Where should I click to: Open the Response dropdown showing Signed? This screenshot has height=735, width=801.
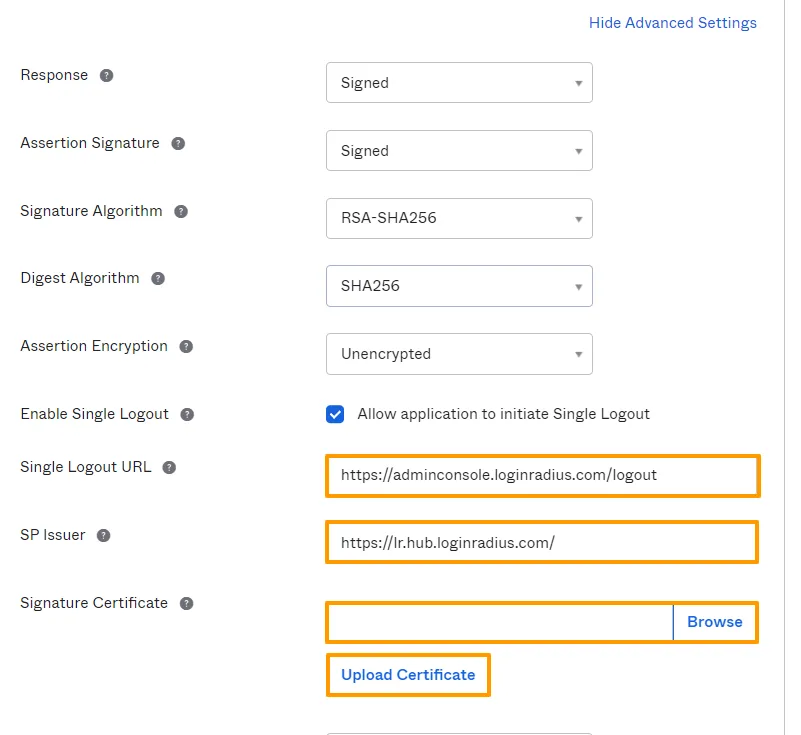coord(459,82)
